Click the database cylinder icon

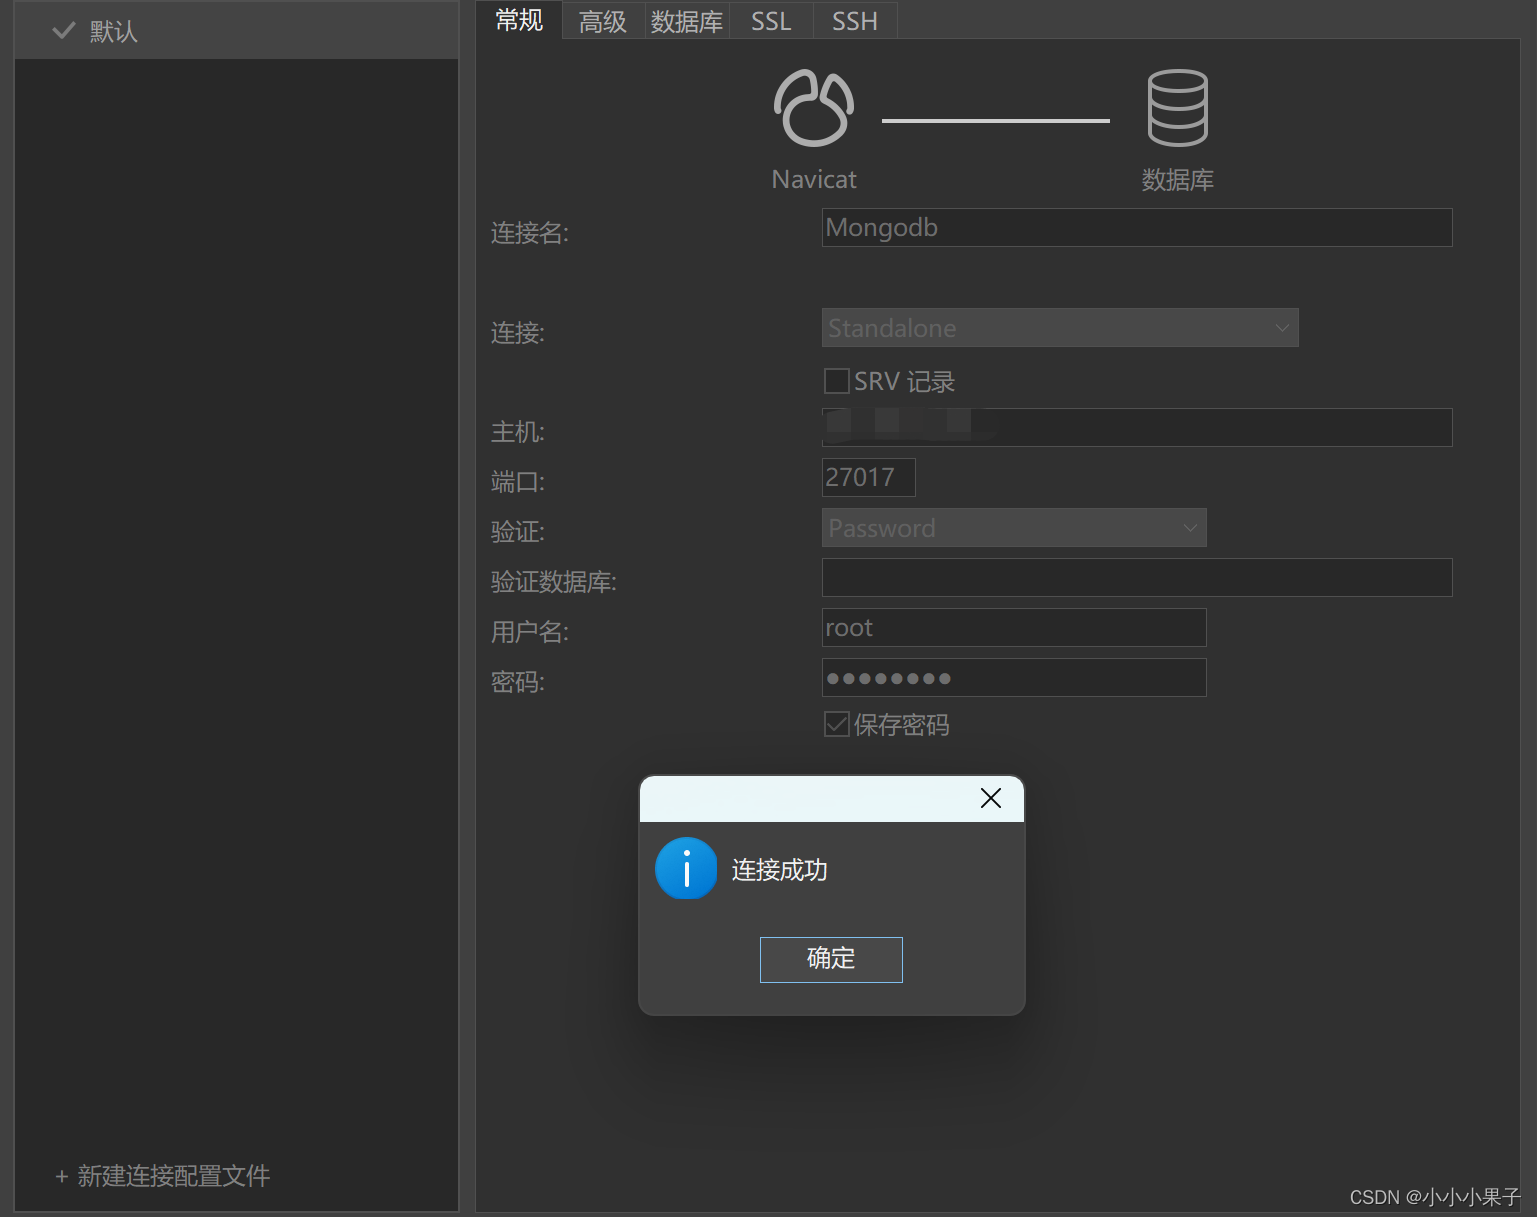[x=1177, y=108]
